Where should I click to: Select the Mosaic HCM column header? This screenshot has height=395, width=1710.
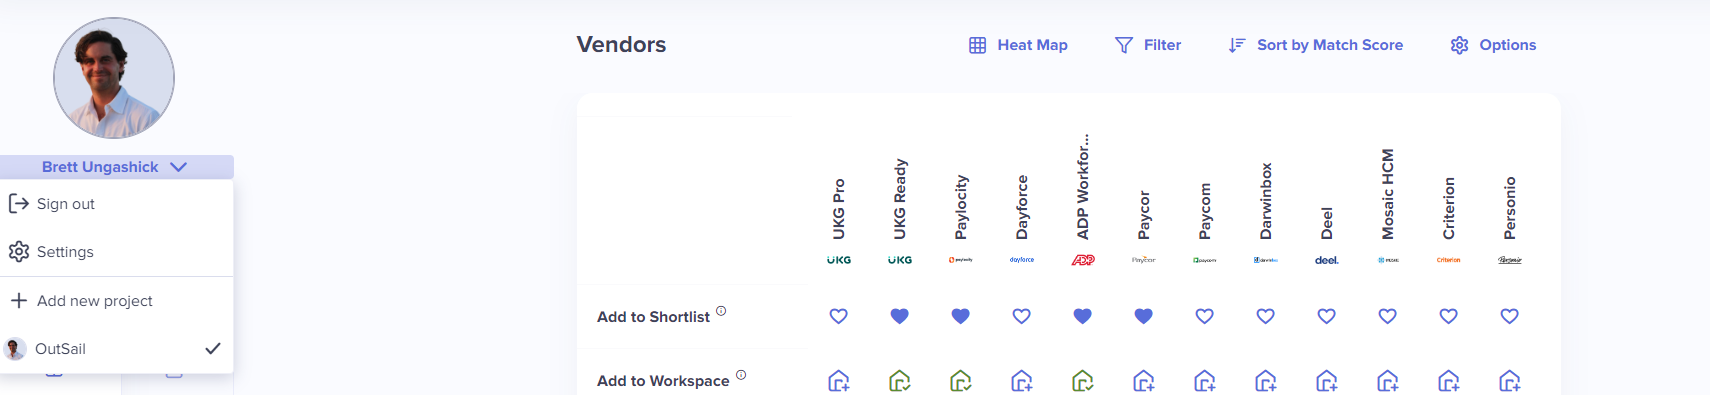pyautogui.click(x=1388, y=194)
